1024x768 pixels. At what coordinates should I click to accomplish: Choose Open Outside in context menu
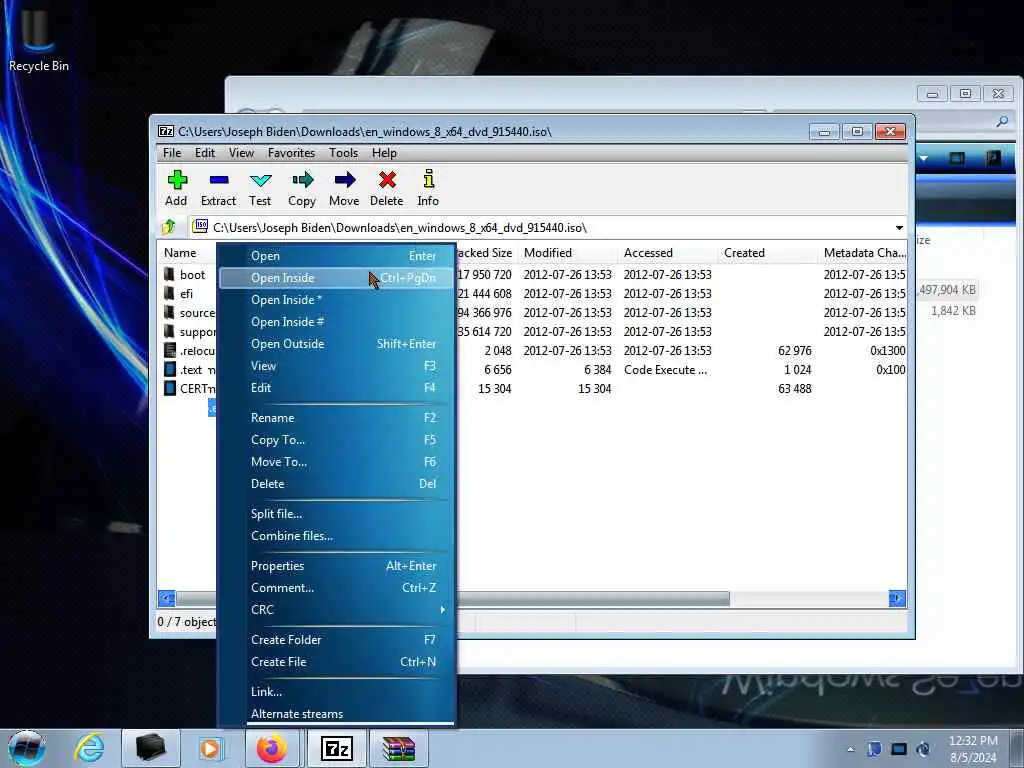tap(336, 344)
